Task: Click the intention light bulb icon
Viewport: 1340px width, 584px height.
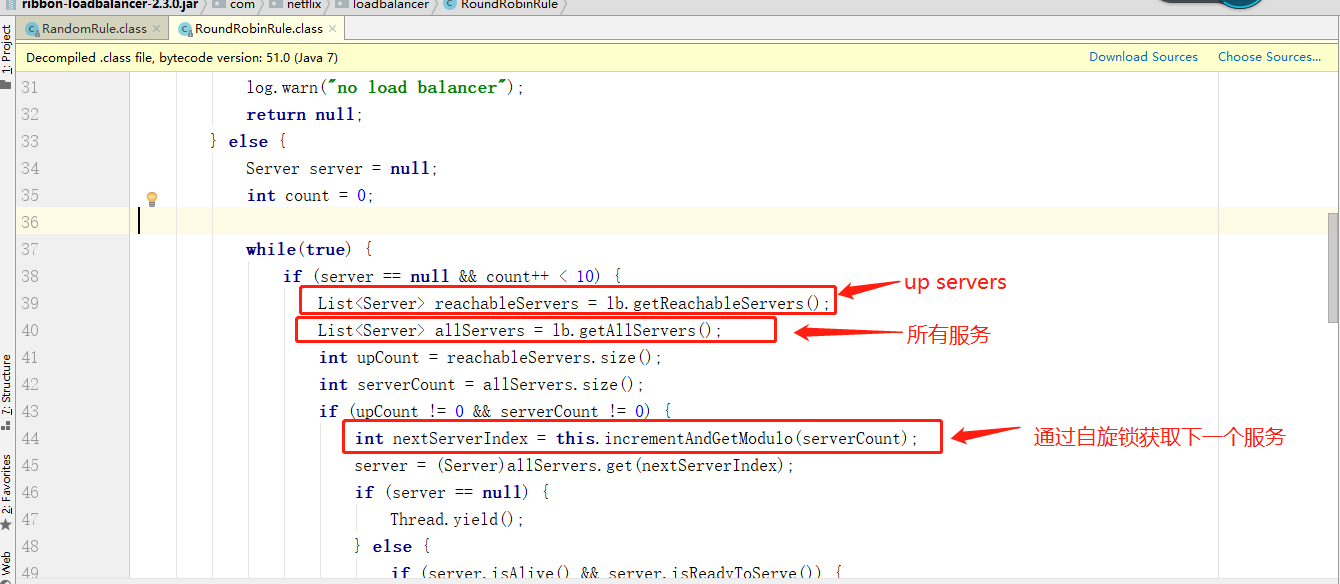Action: (x=152, y=199)
